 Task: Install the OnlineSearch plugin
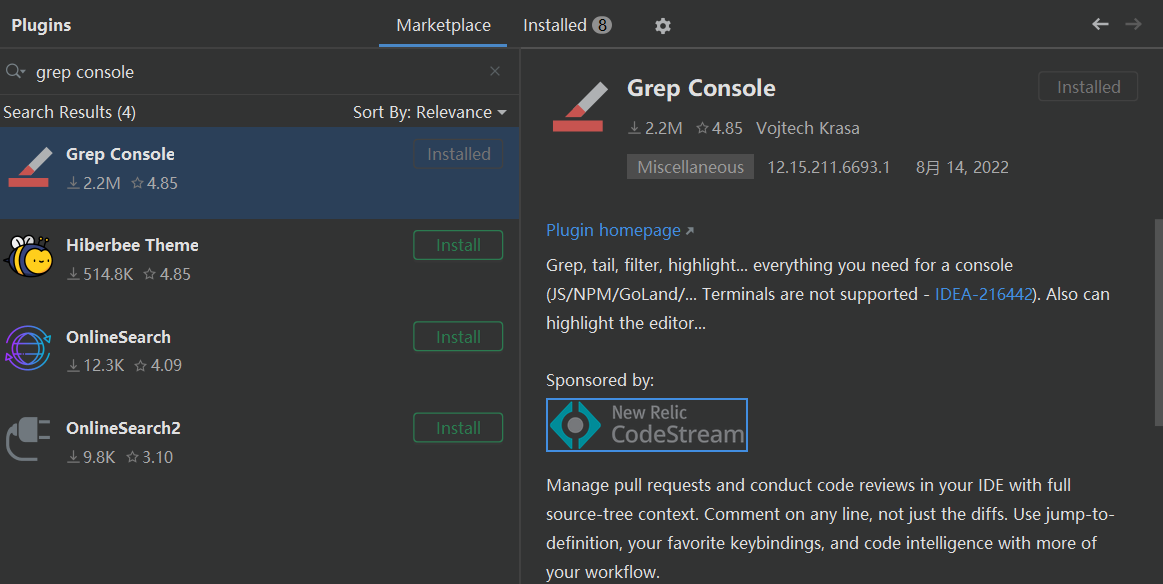[x=458, y=337]
